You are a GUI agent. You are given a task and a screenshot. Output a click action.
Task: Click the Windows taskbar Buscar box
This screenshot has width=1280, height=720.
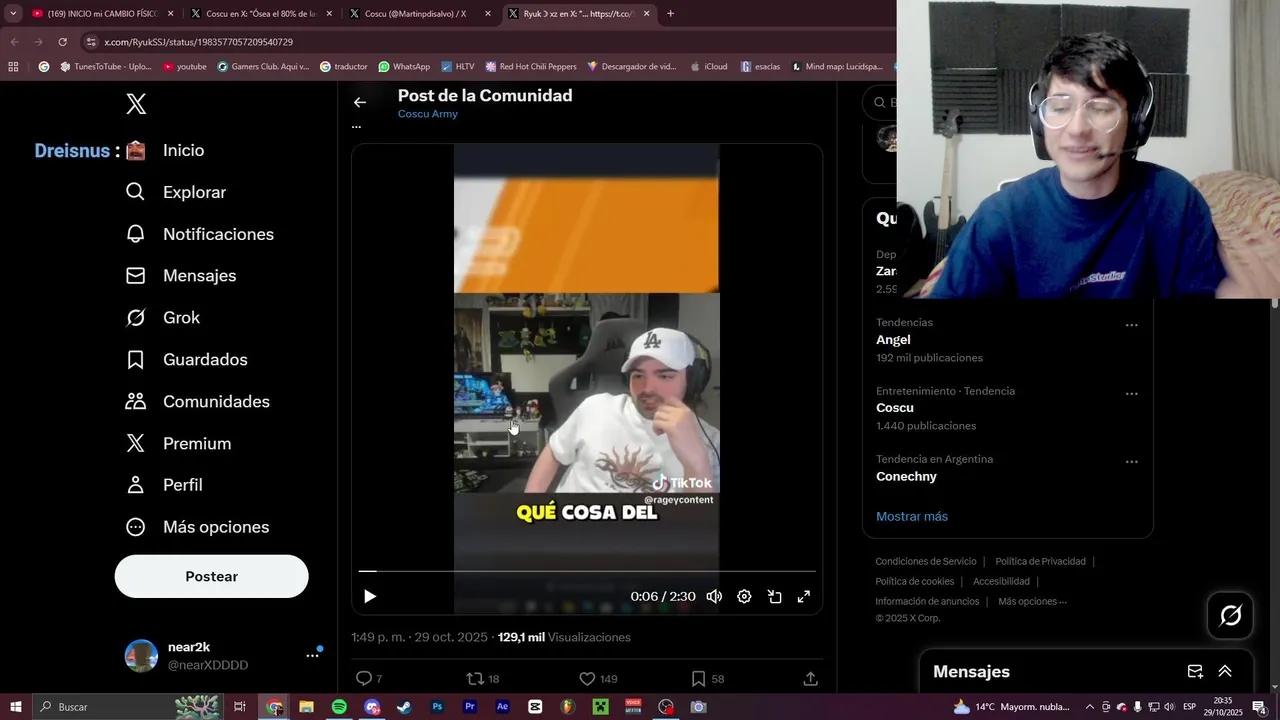(126, 707)
